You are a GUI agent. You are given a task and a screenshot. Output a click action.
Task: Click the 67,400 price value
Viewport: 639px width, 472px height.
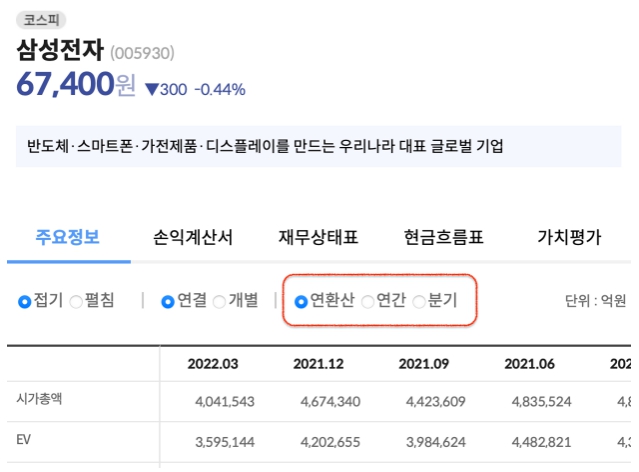tap(65, 84)
